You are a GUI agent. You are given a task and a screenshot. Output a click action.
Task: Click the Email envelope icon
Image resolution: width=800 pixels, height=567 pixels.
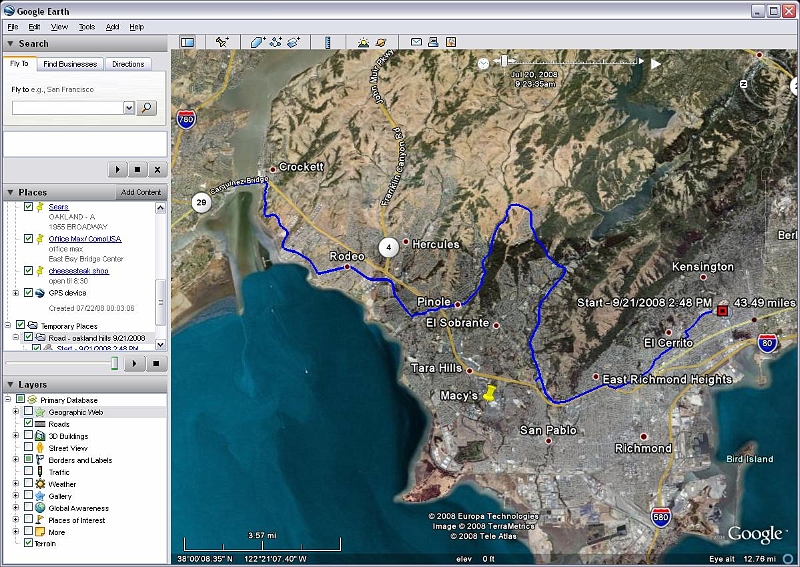coord(416,42)
